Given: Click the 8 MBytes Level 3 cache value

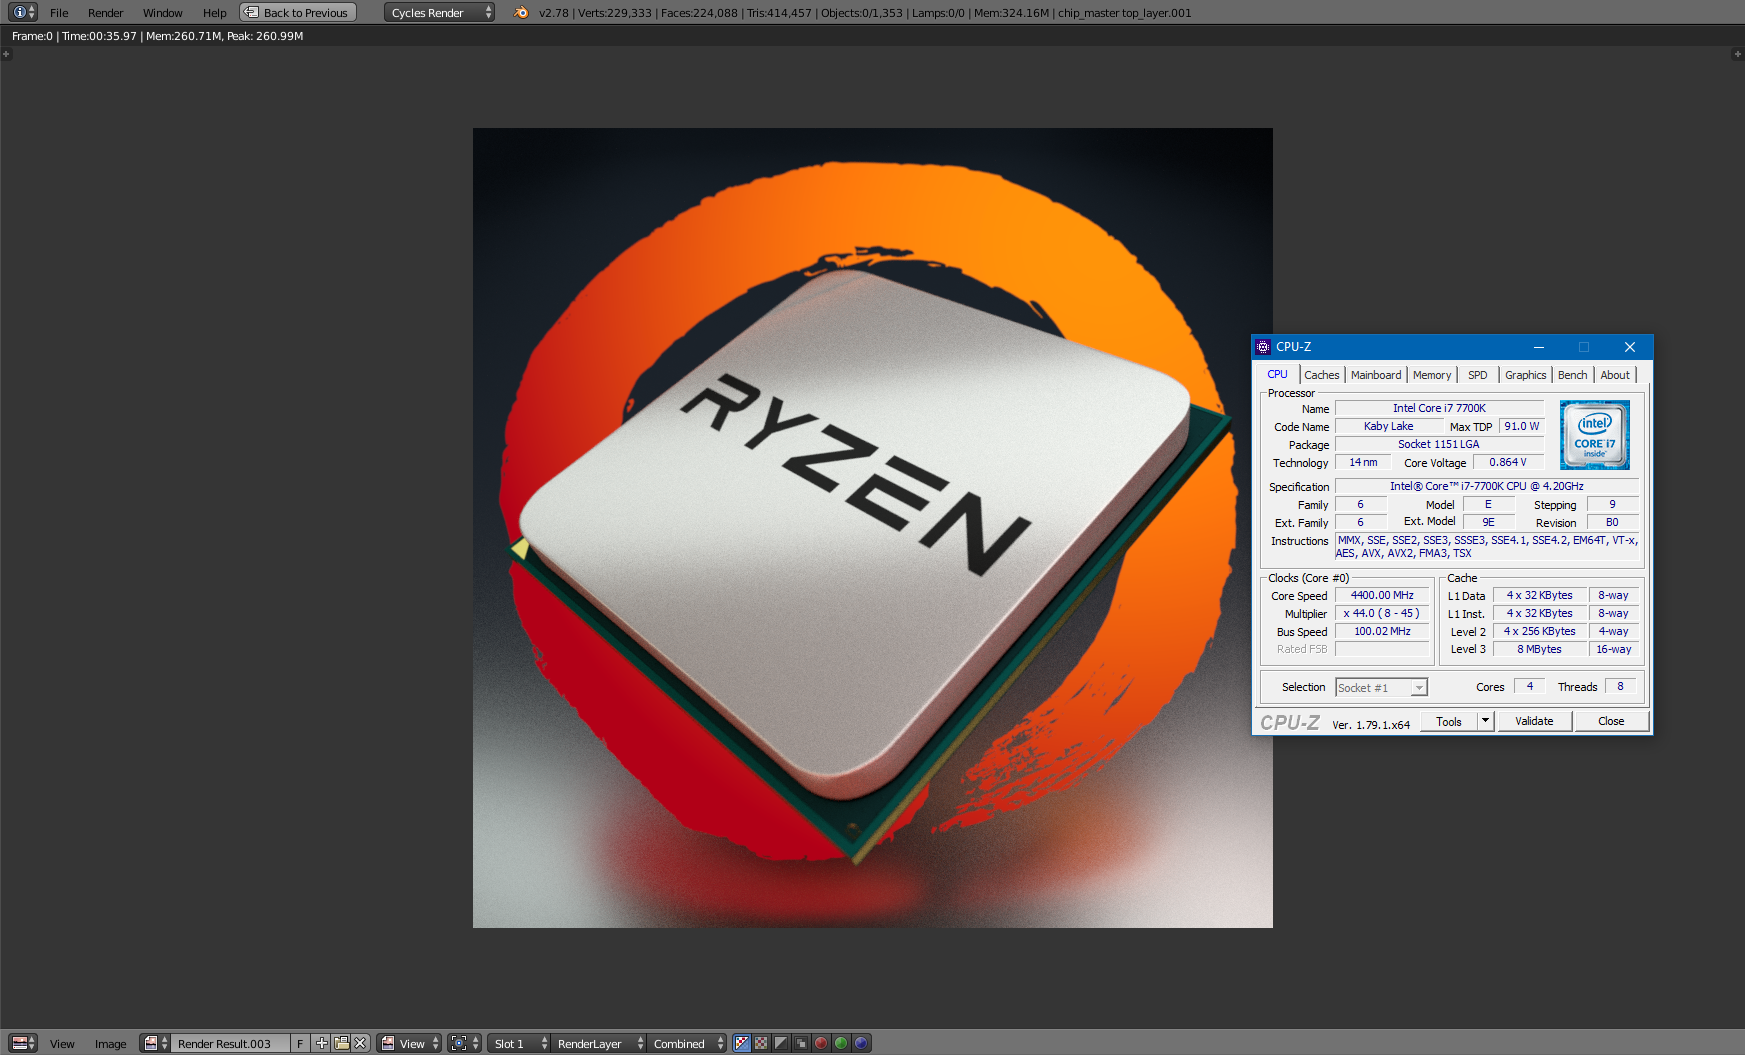Looking at the screenshot, I should tap(1539, 649).
